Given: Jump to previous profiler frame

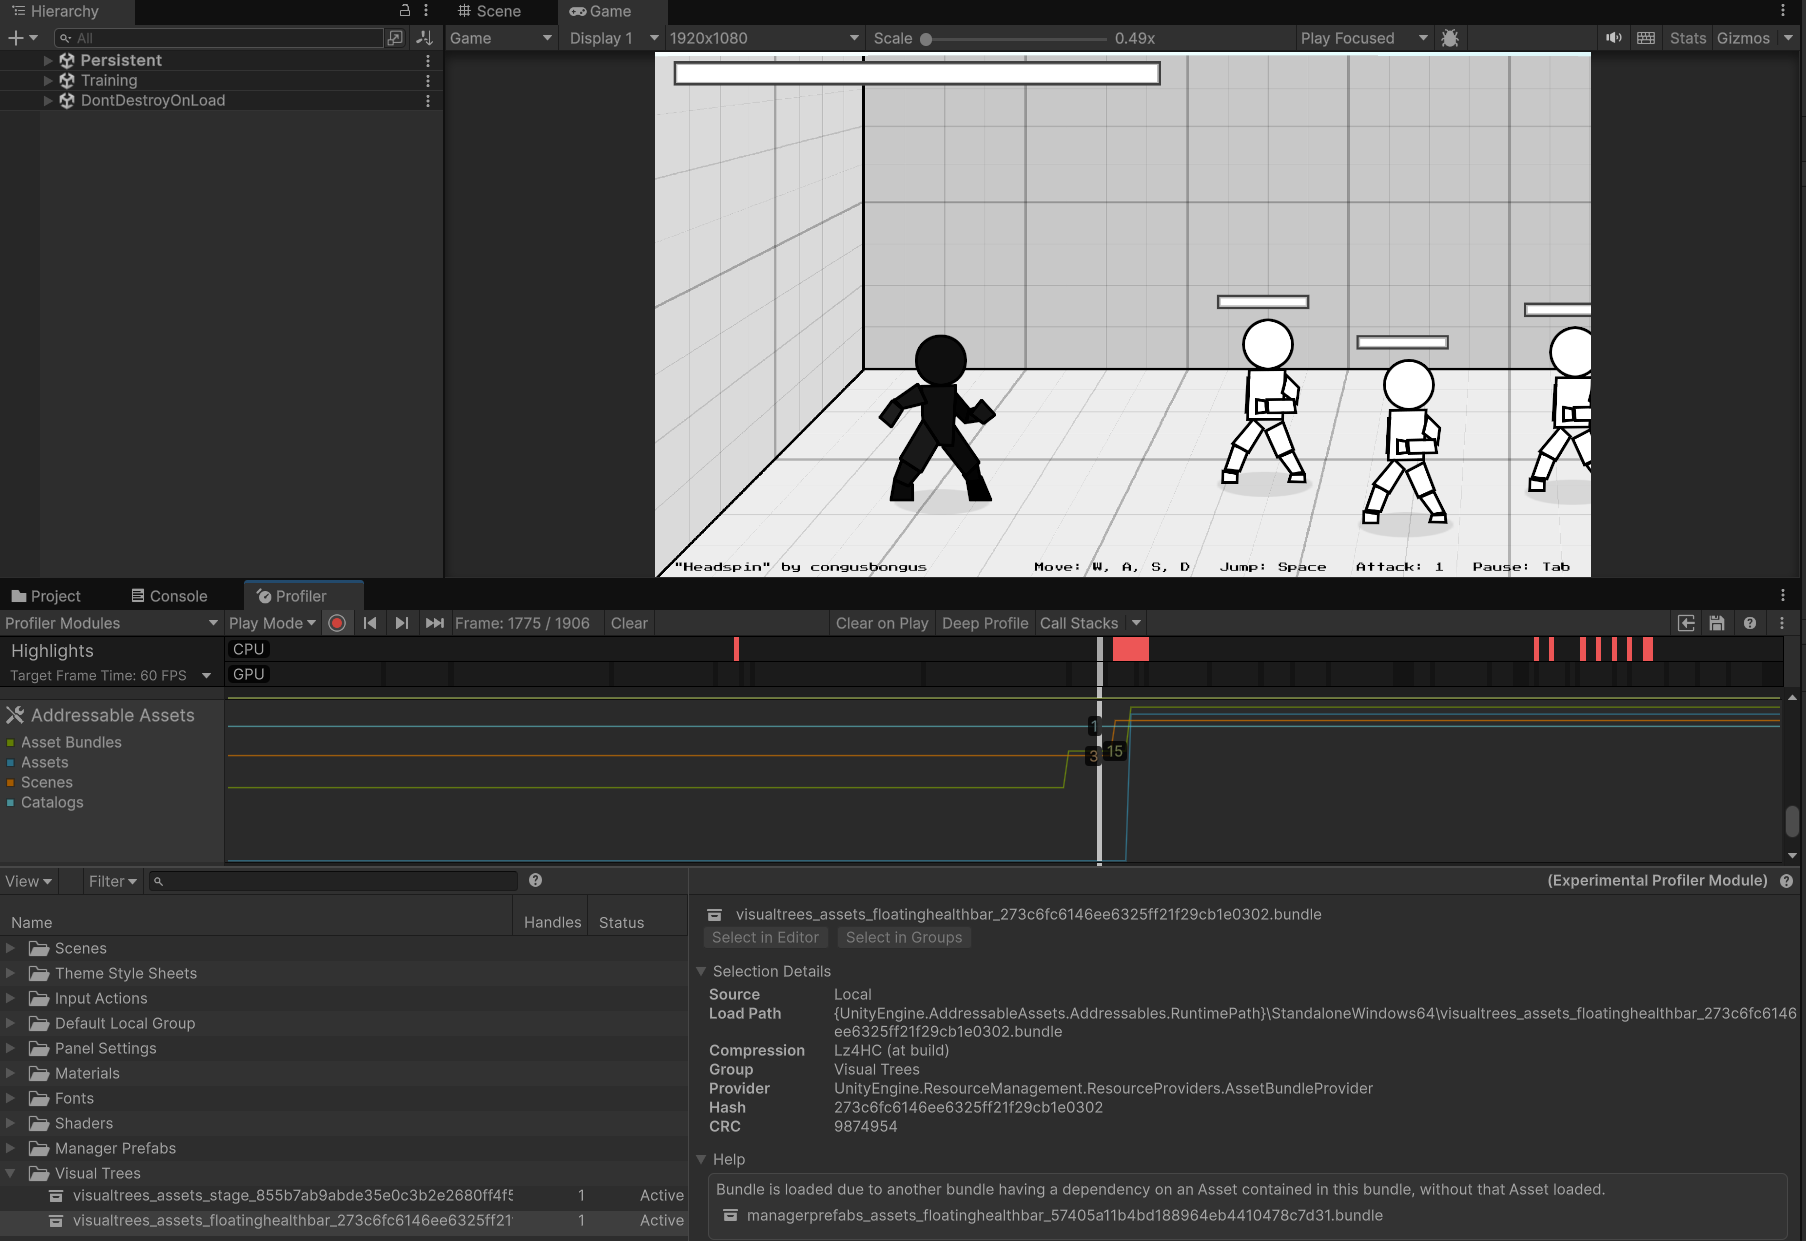Looking at the screenshot, I should tap(370, 623).
